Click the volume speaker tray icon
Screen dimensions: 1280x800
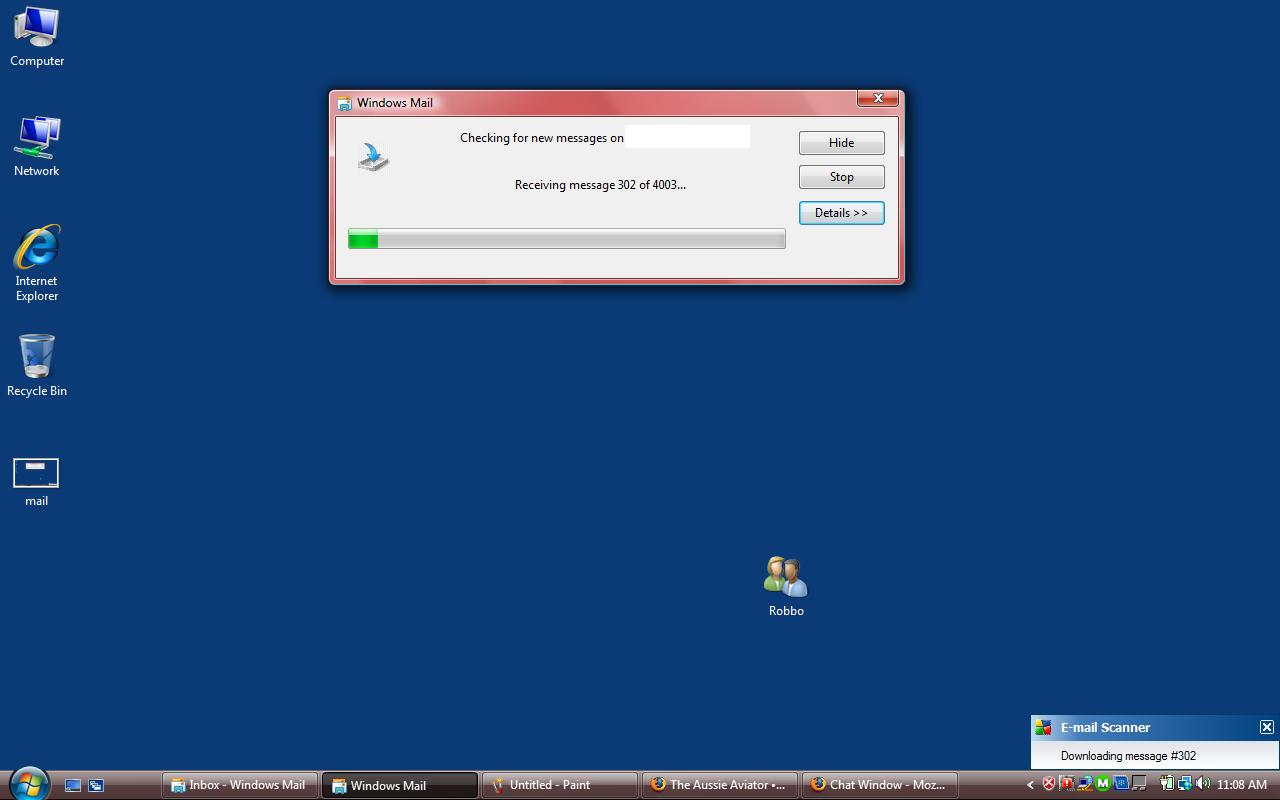[1202, 784]
